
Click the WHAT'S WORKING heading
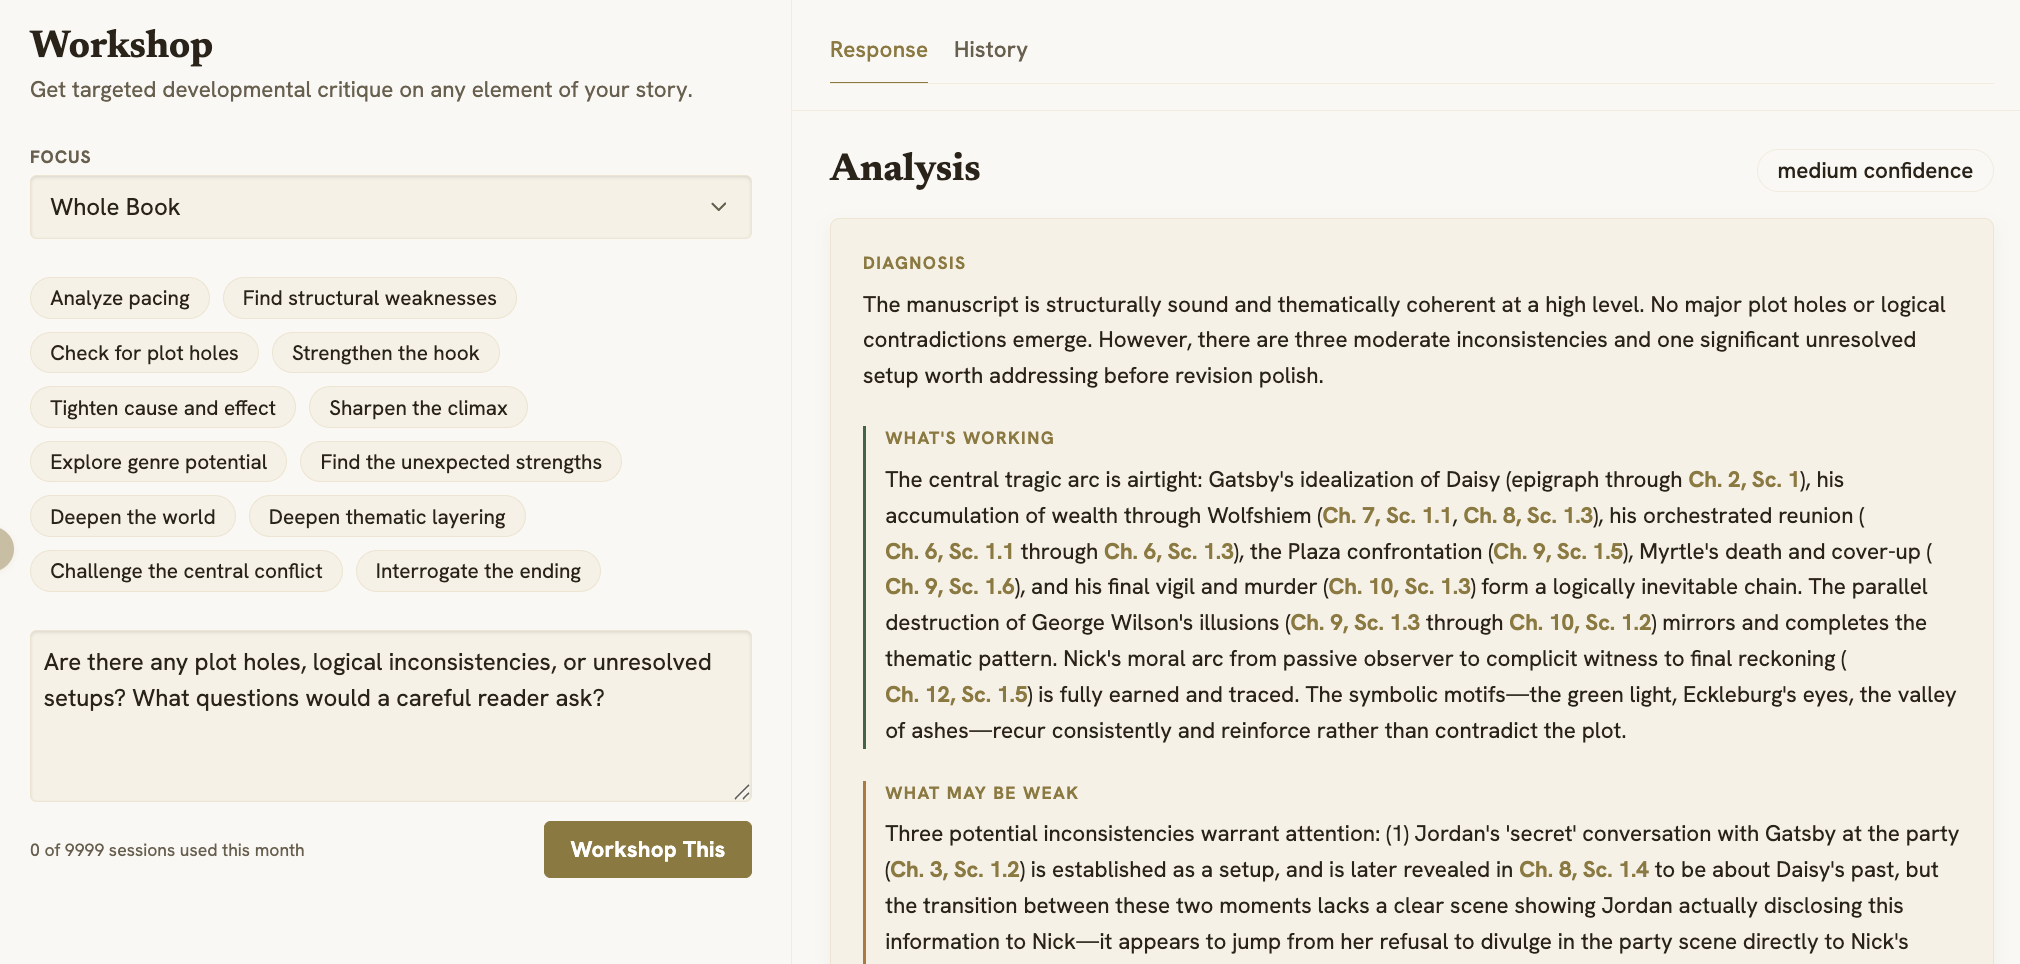[969, 438]
